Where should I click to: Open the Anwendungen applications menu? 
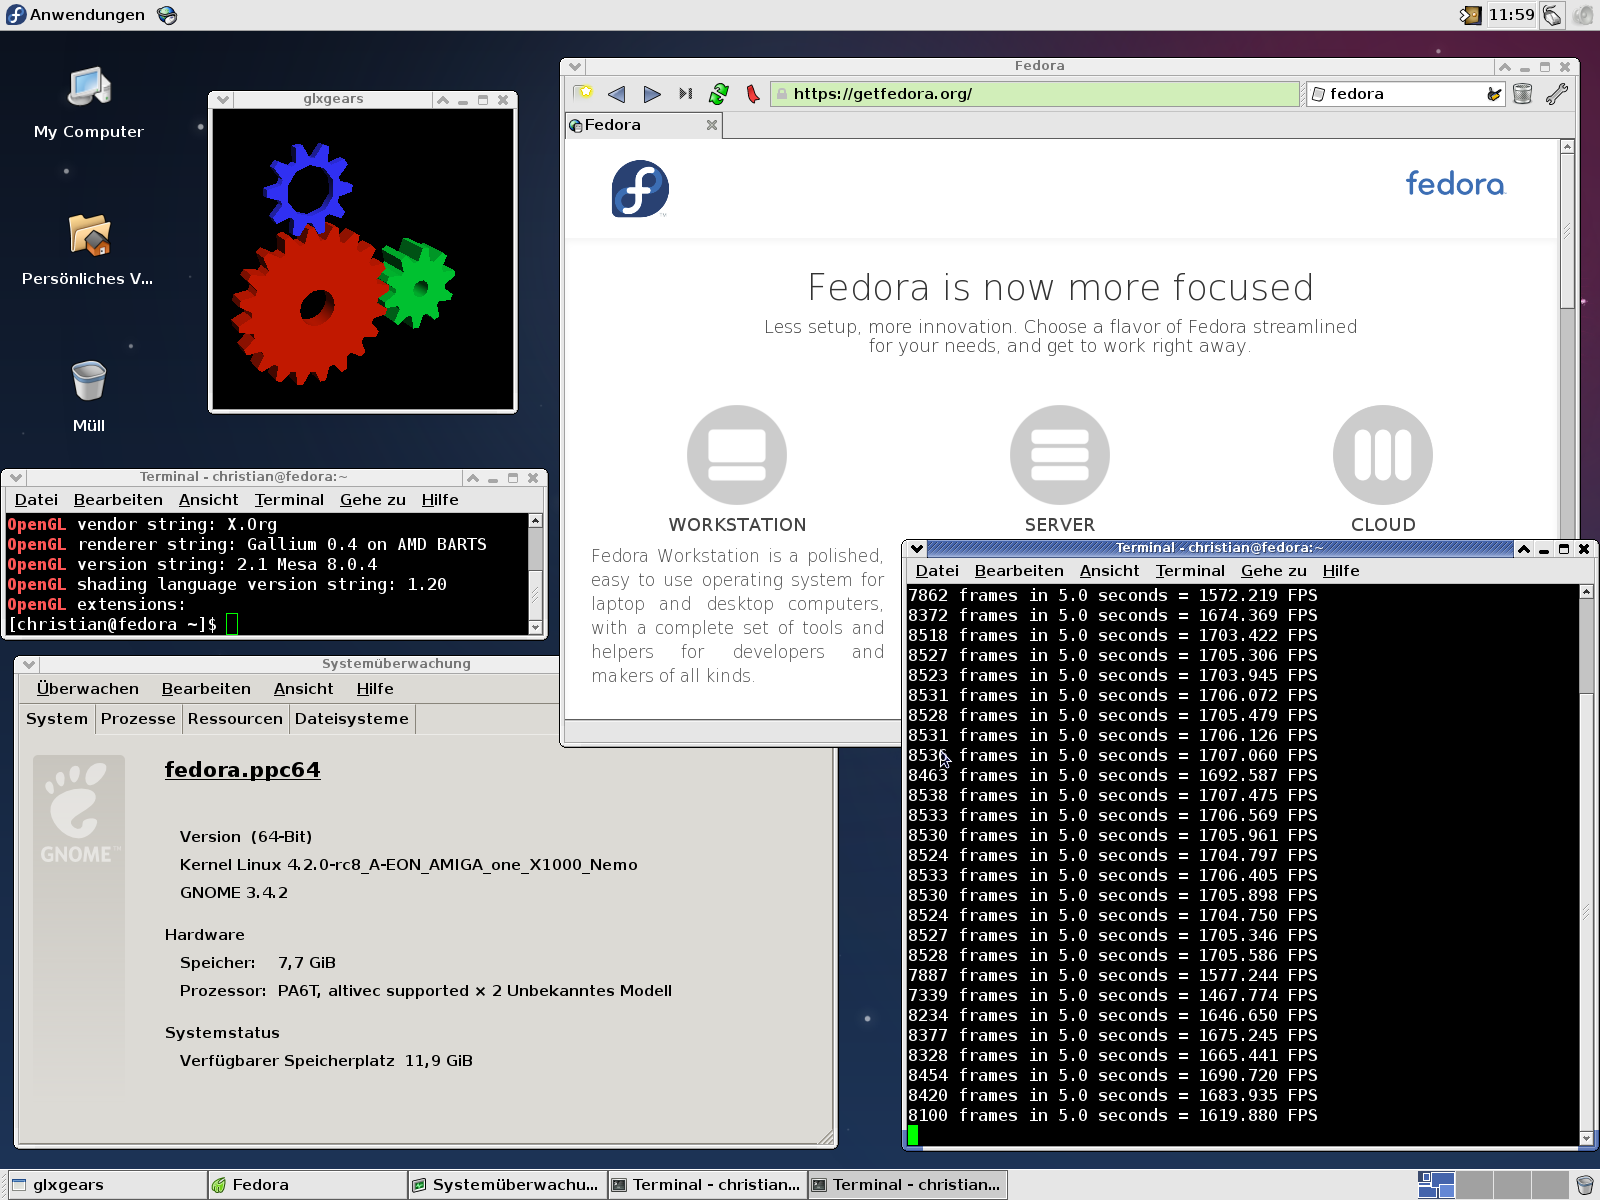click(76, 15)
